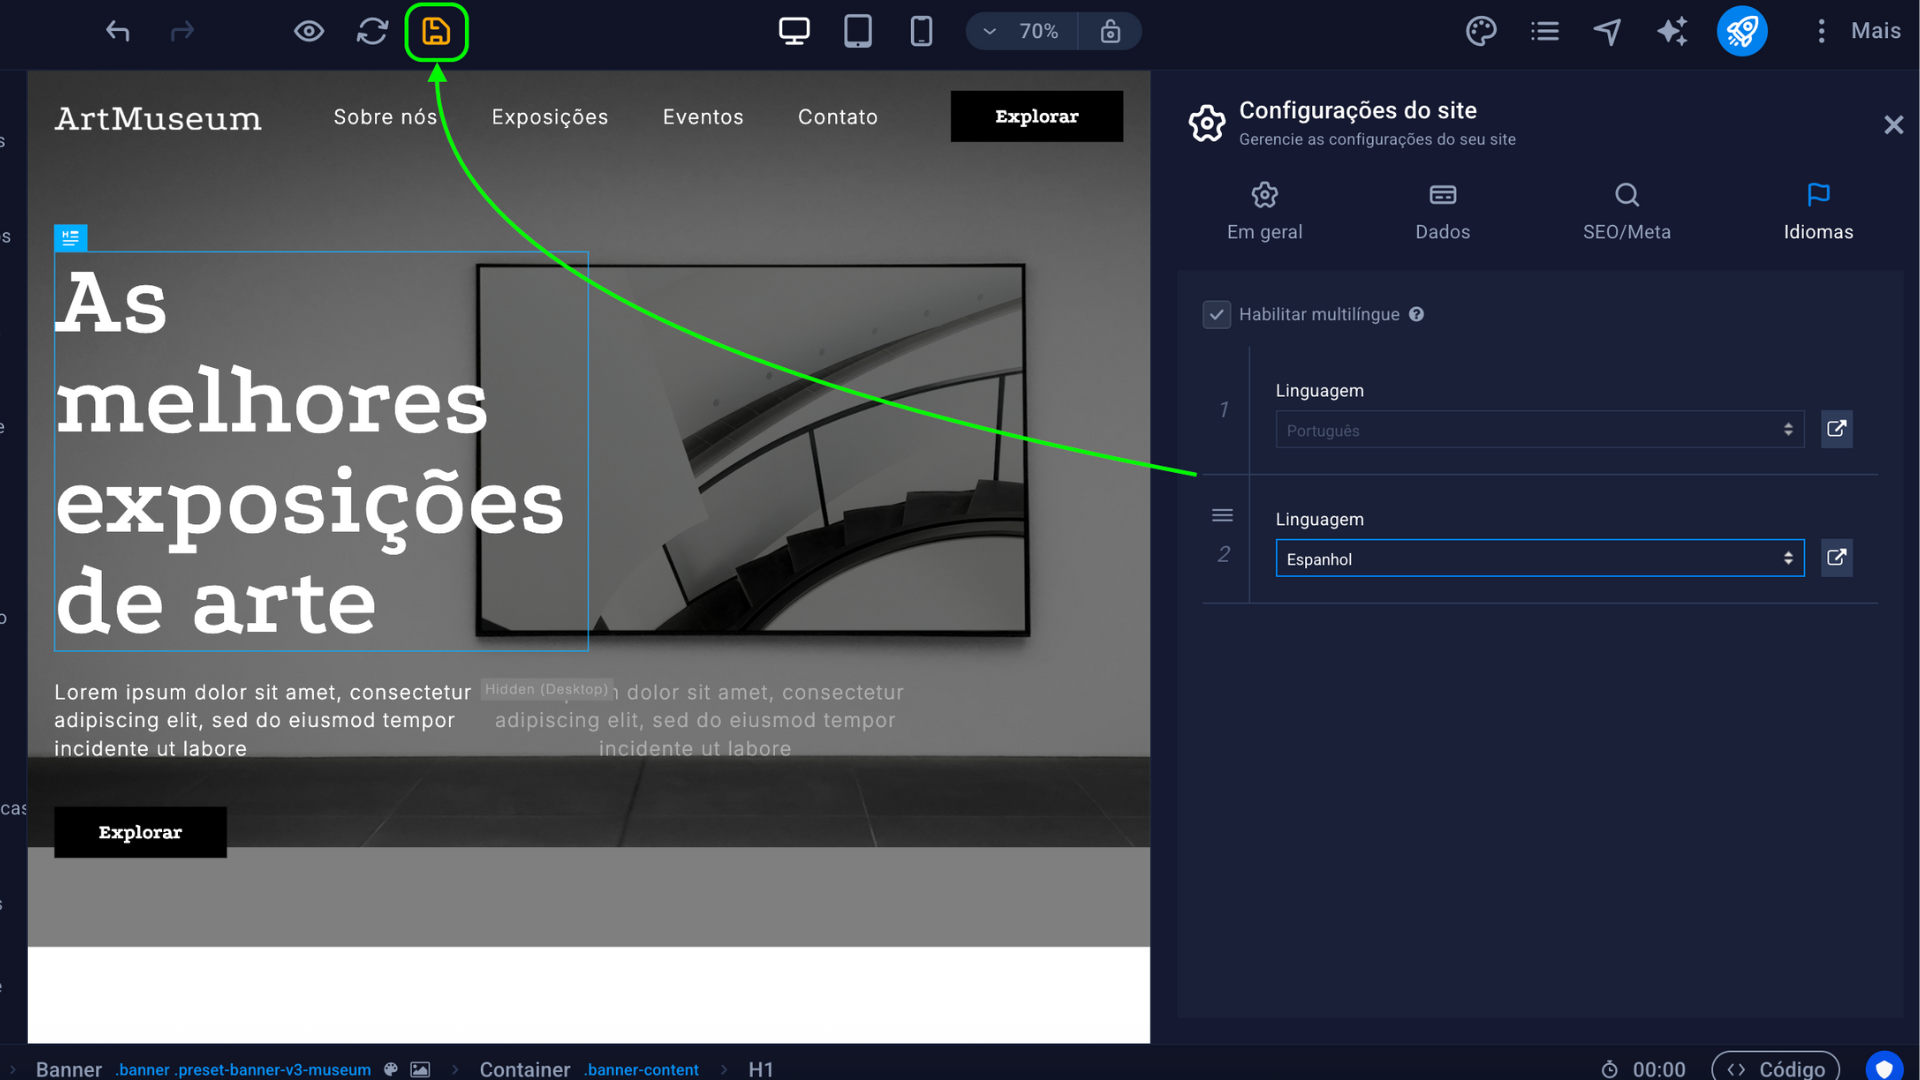Switch to mobile phone view

[x=921, y=31]
